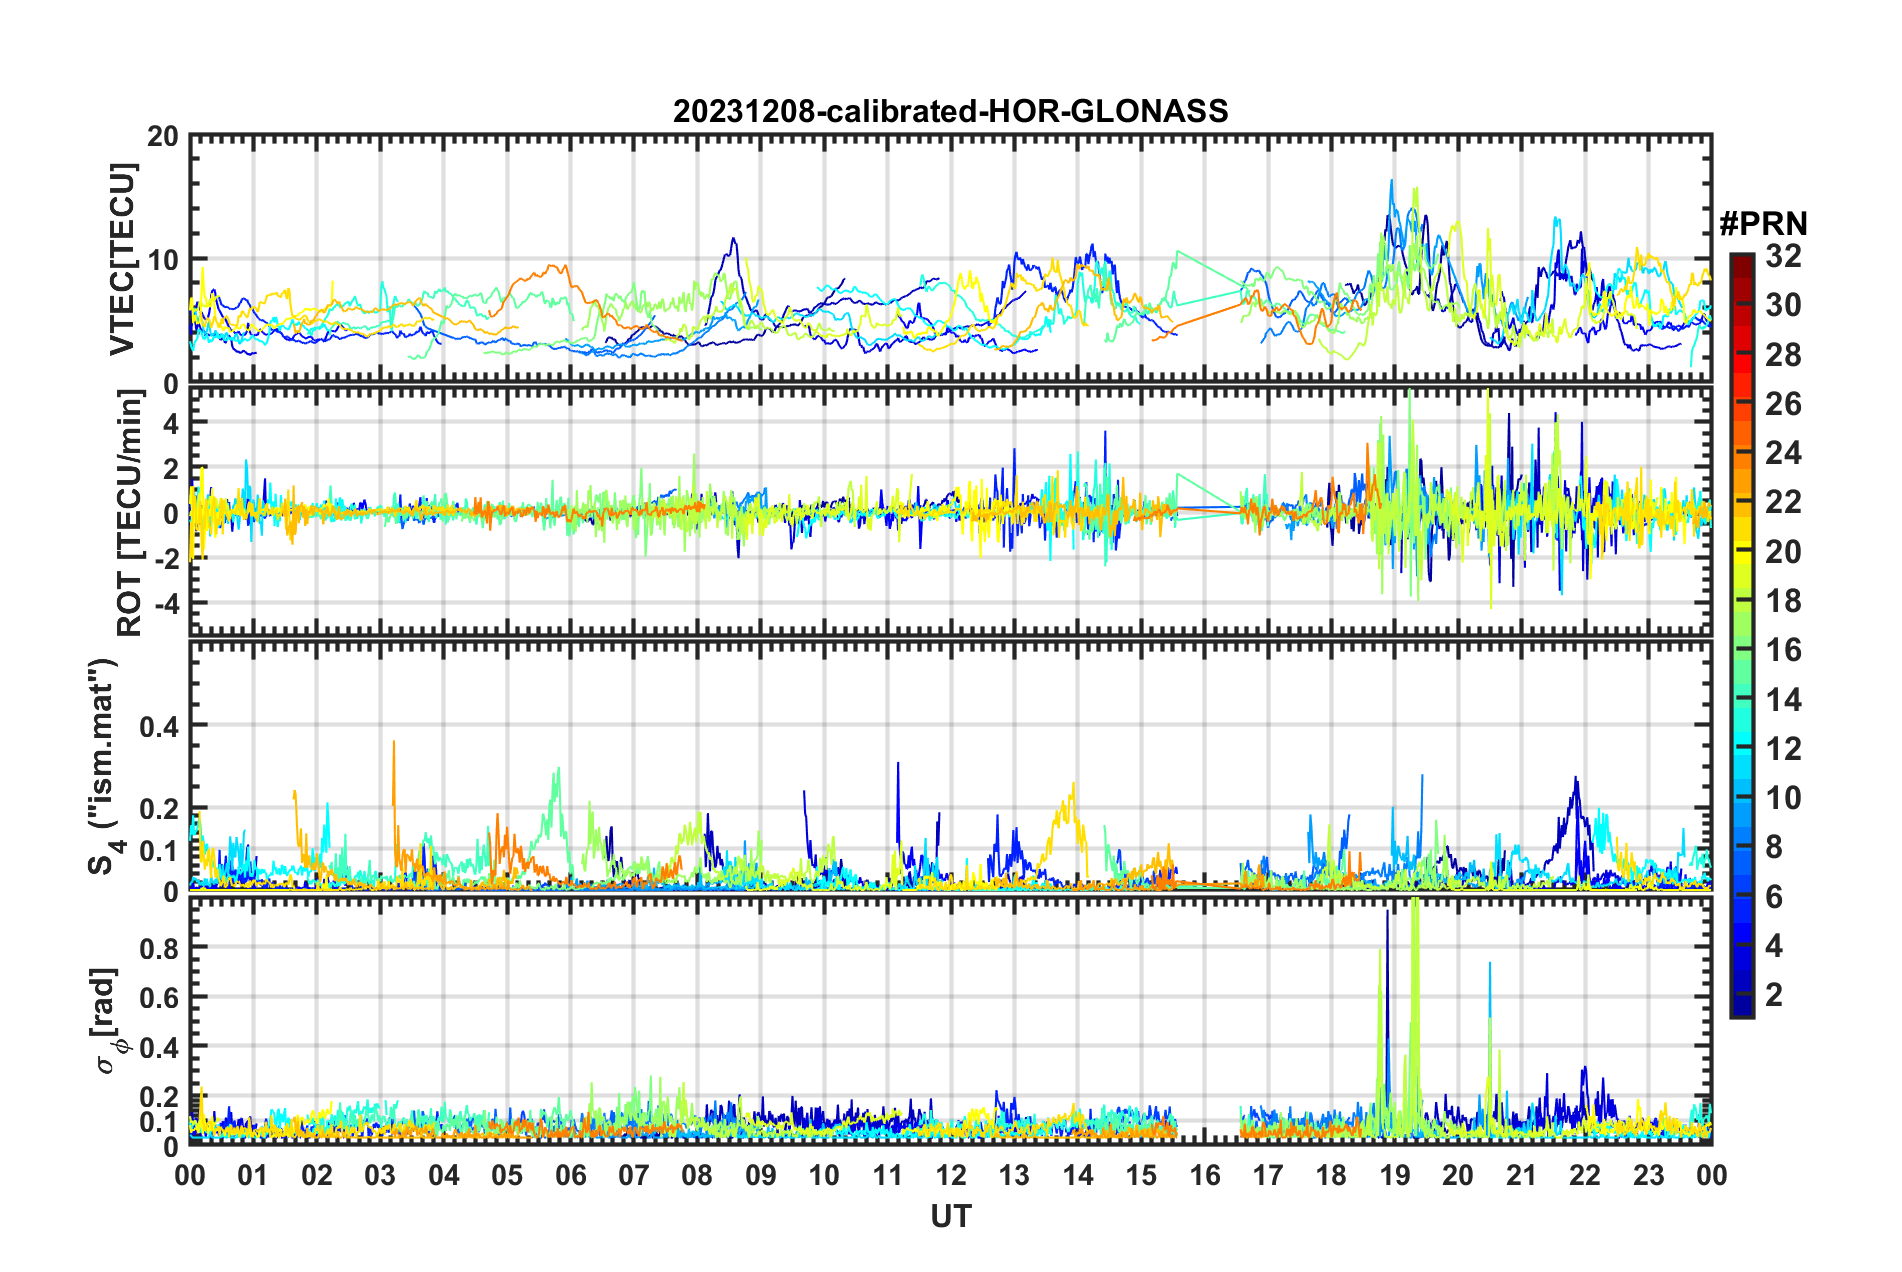Screen dimensions: 1902x1272
Task: Pick UT axis tick label "20"
Action: pyautogui.click(x=1458, y=1175)
